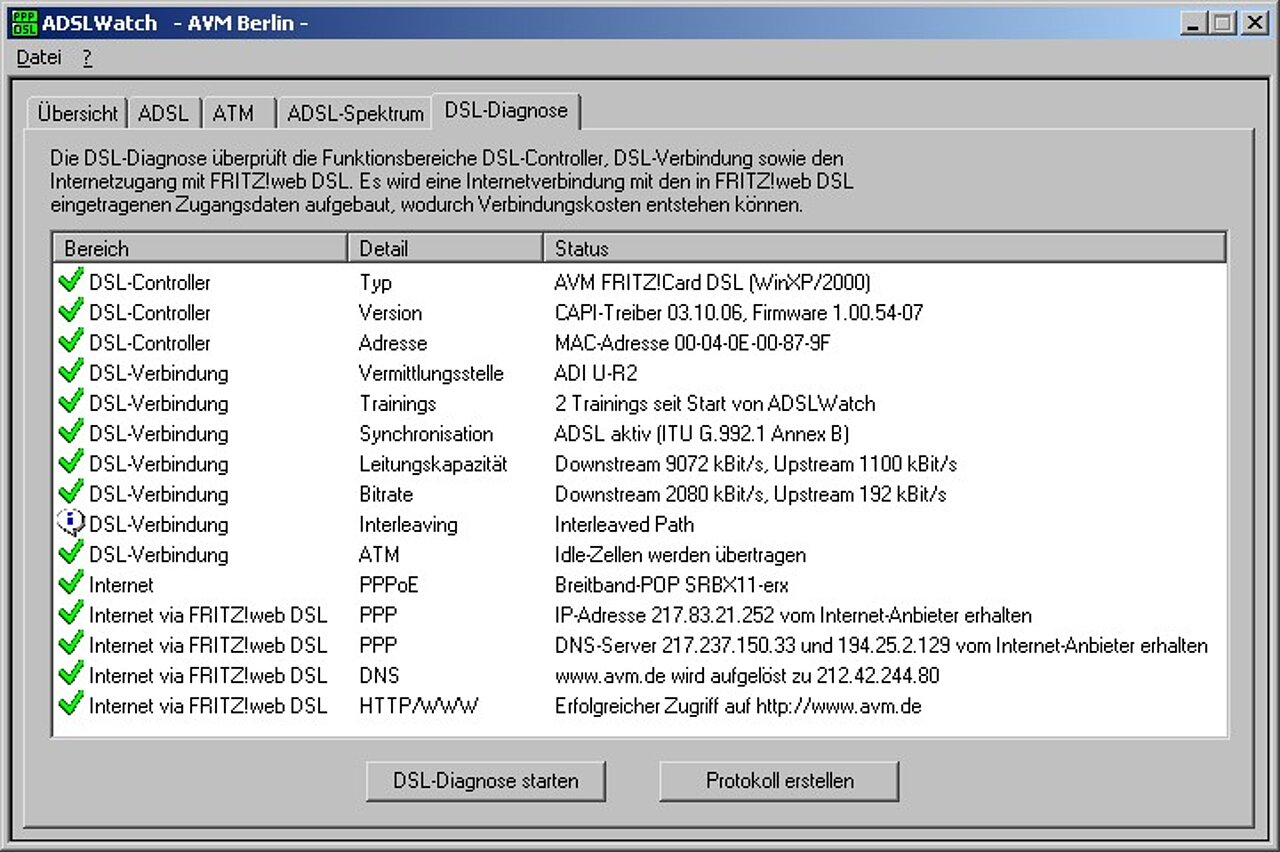
Task: Click the Status column header
Action: [884, 248]
